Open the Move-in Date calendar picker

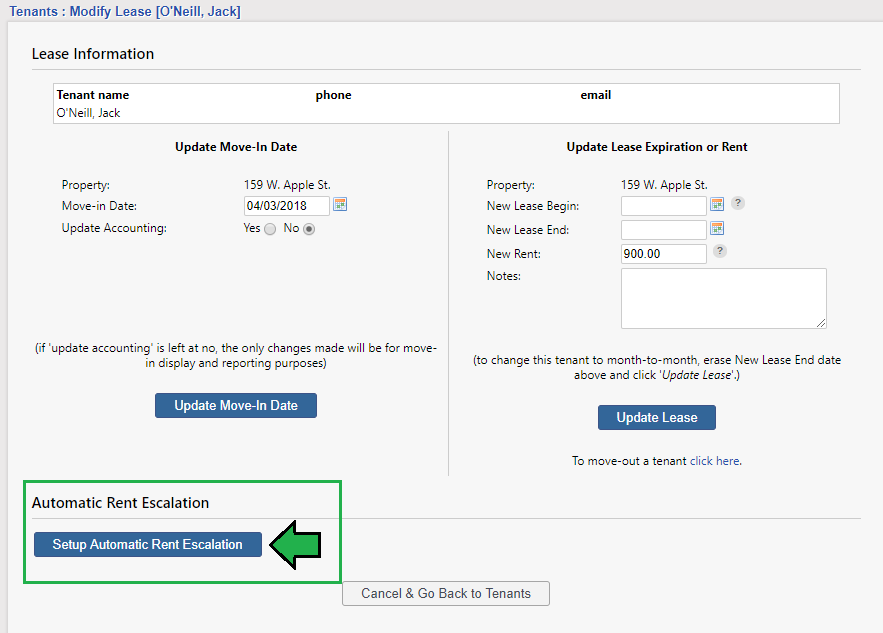tap(340, 205)
